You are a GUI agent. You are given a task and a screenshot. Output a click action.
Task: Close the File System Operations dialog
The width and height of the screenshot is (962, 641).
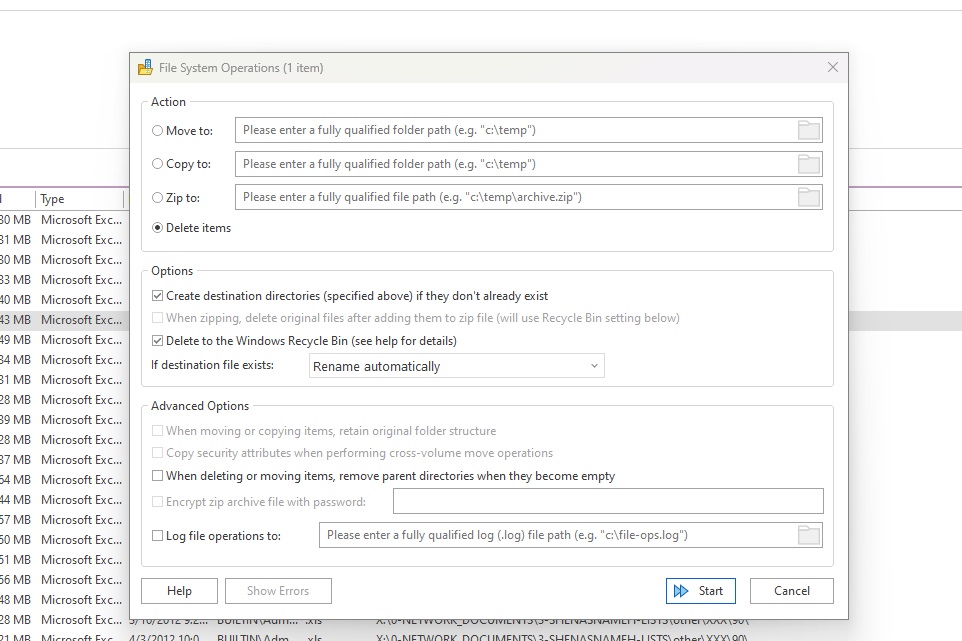point(832,68)
